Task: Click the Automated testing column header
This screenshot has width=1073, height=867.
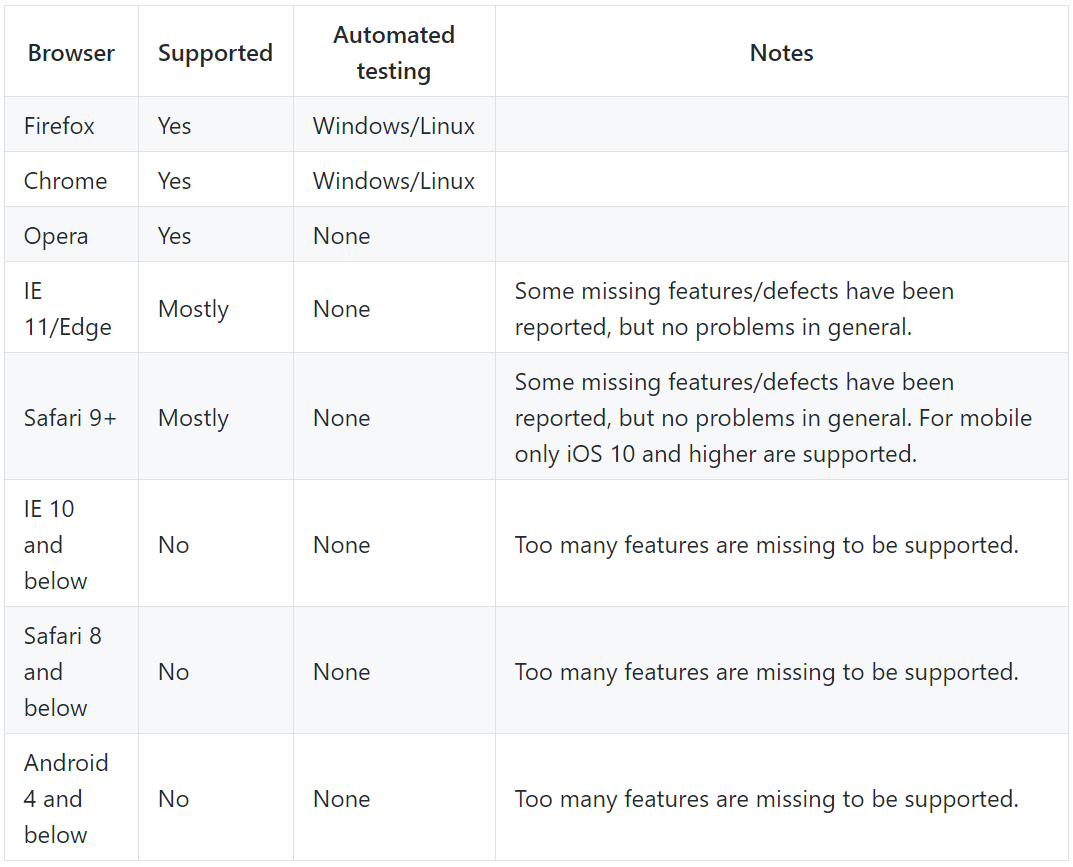Action: [394, 53]
